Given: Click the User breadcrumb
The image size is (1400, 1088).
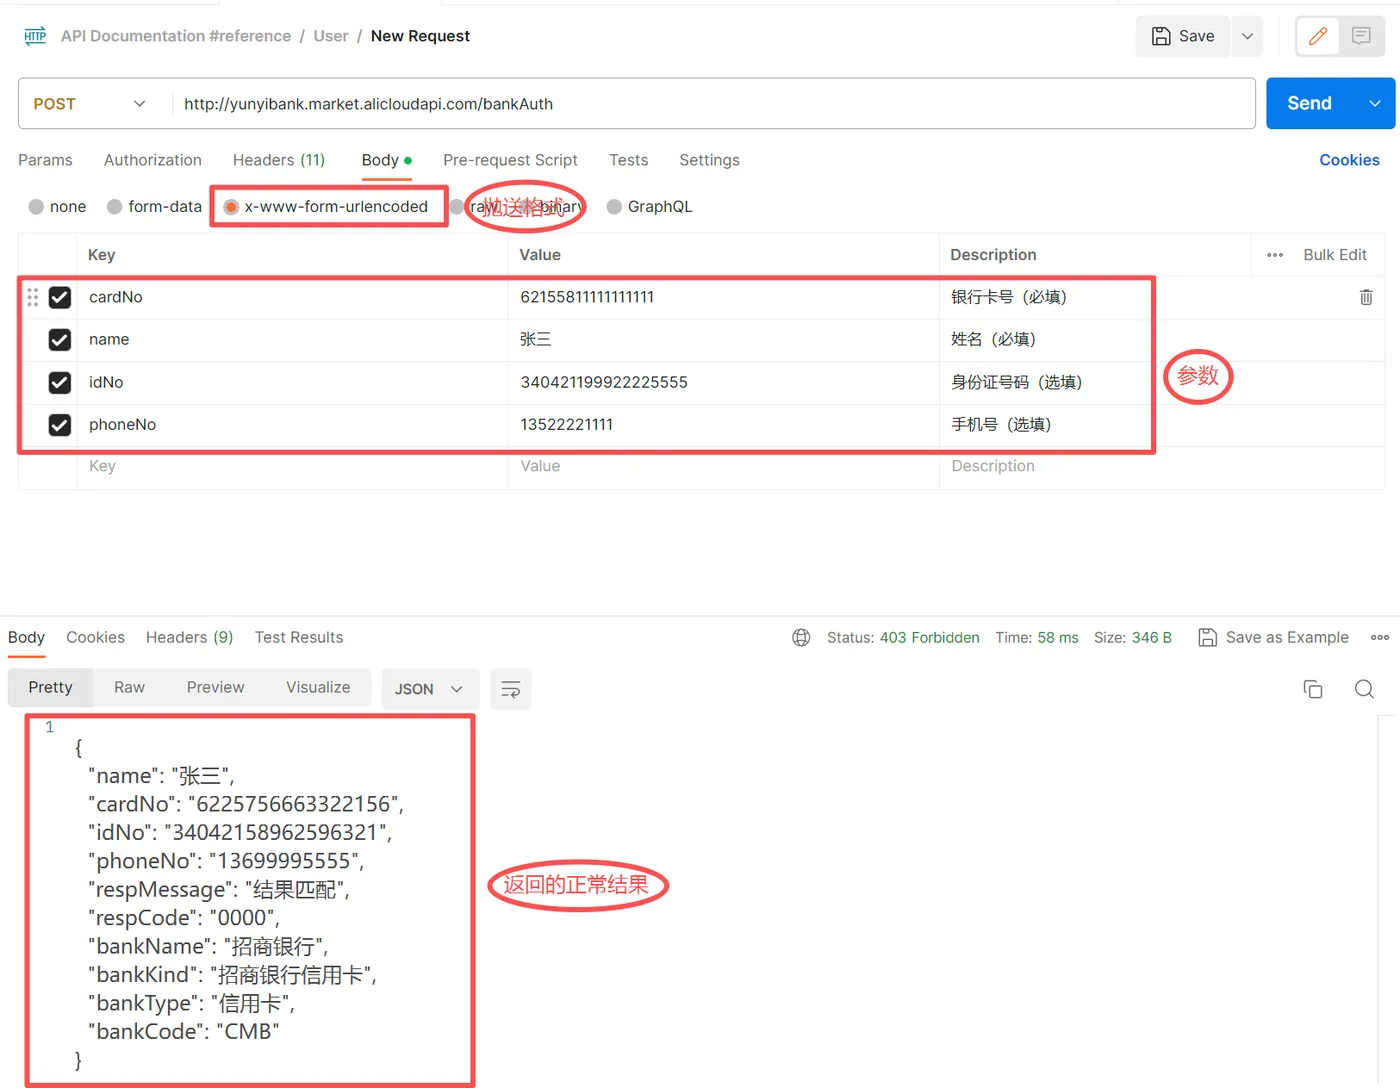Looking at the screenshot, I should 331,36.
